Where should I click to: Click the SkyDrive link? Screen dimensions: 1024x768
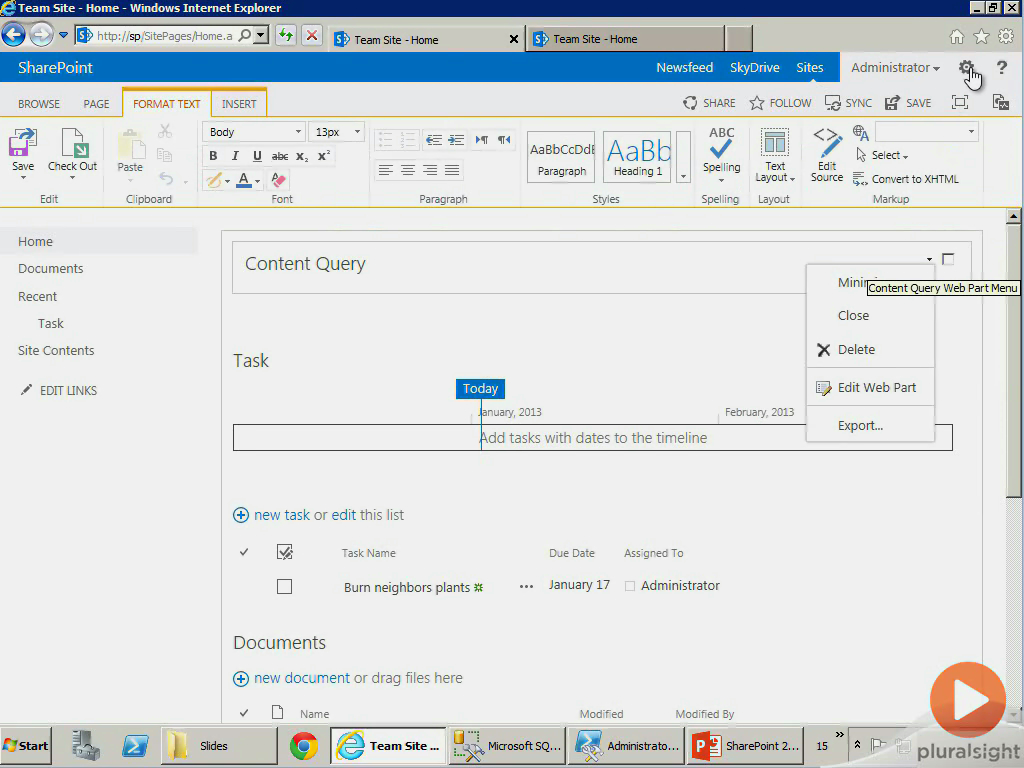754,67
